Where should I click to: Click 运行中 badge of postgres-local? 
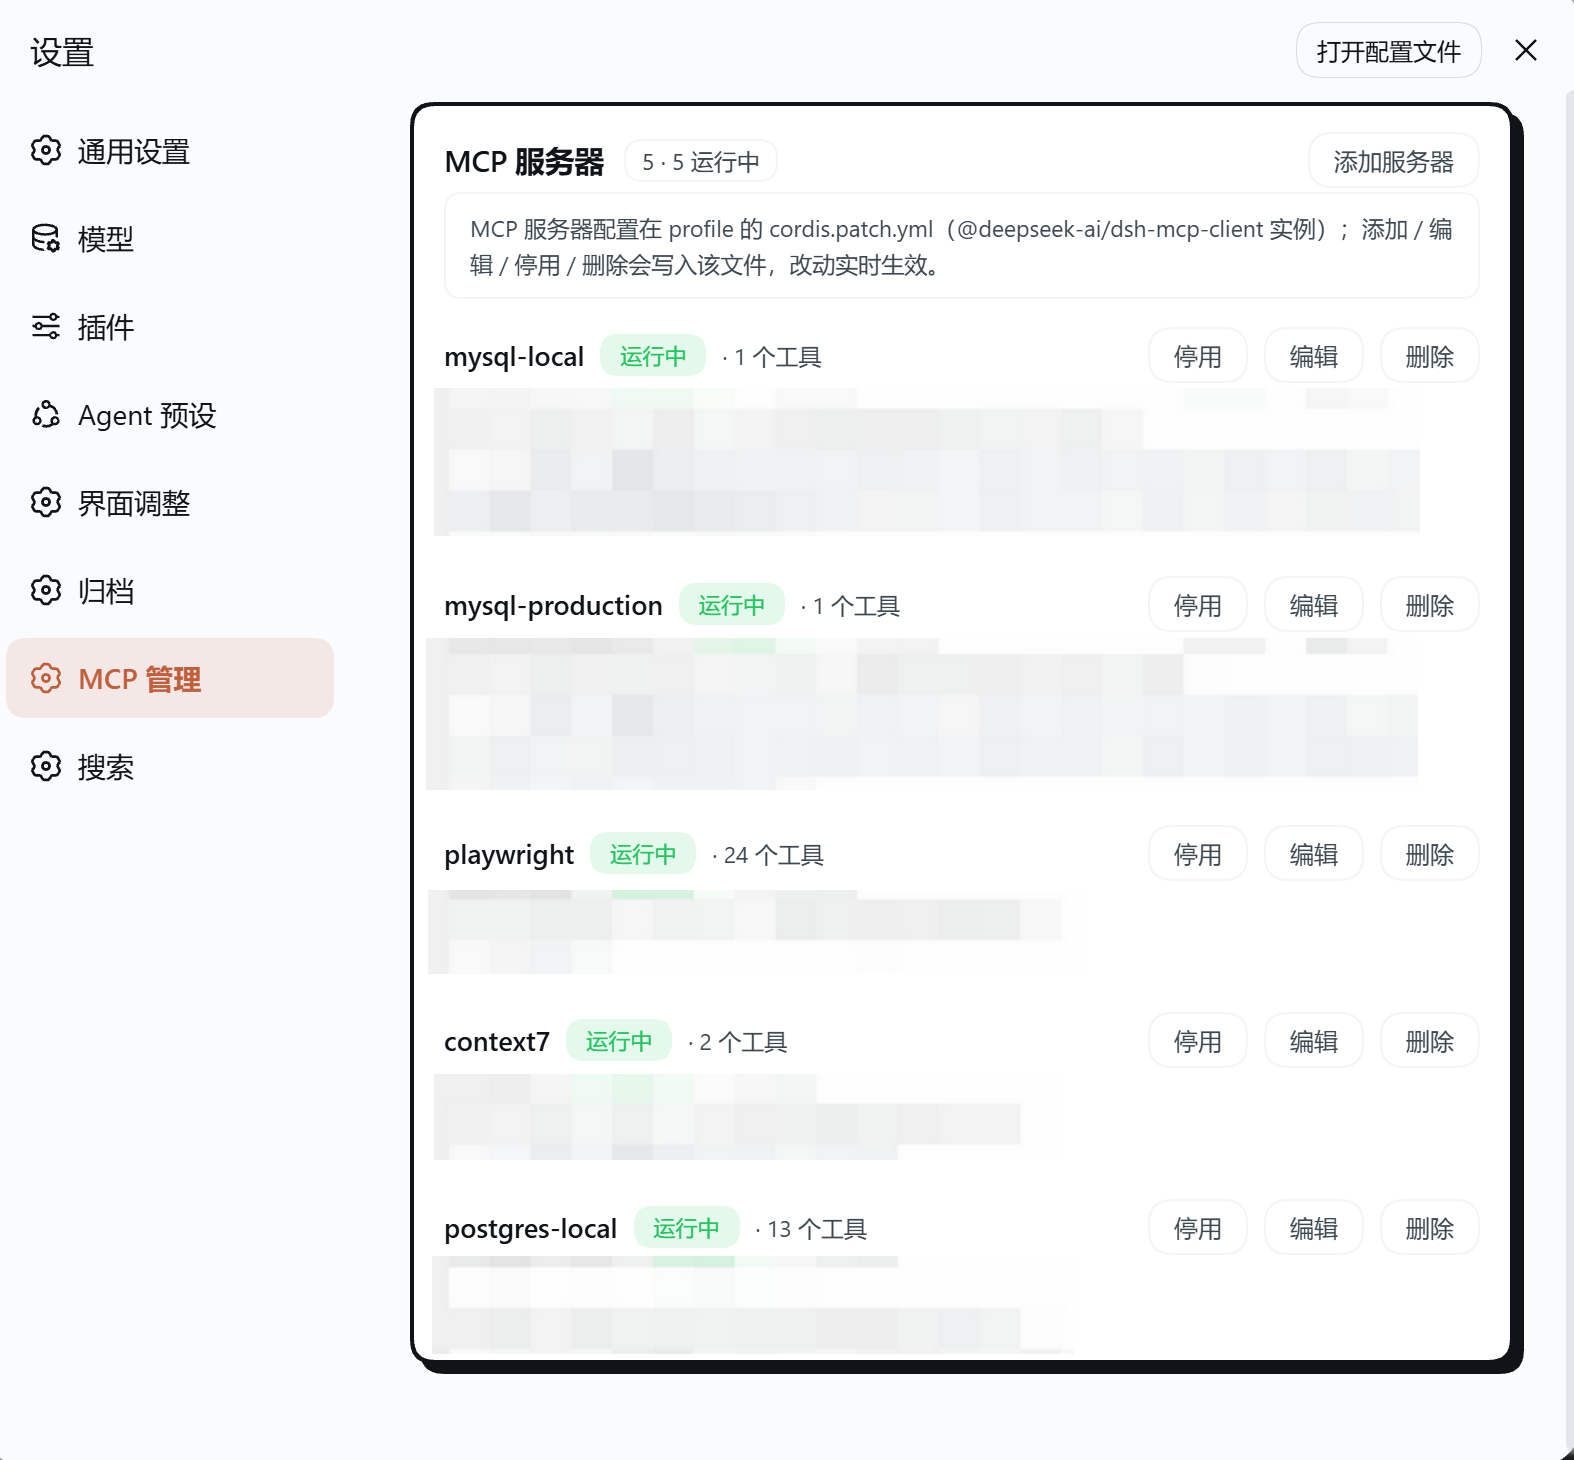[x=687, y=1228]
